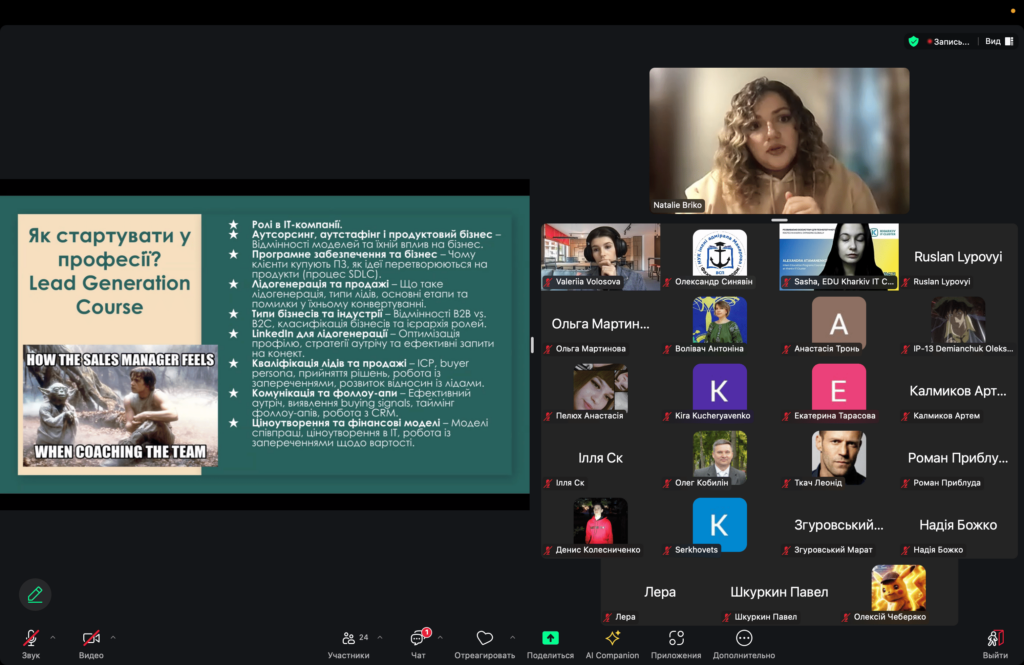Viewport: 1024px width, 665px height.
Task: Select Шкуркин Павел's participant tile
Action: pos(779,592)
